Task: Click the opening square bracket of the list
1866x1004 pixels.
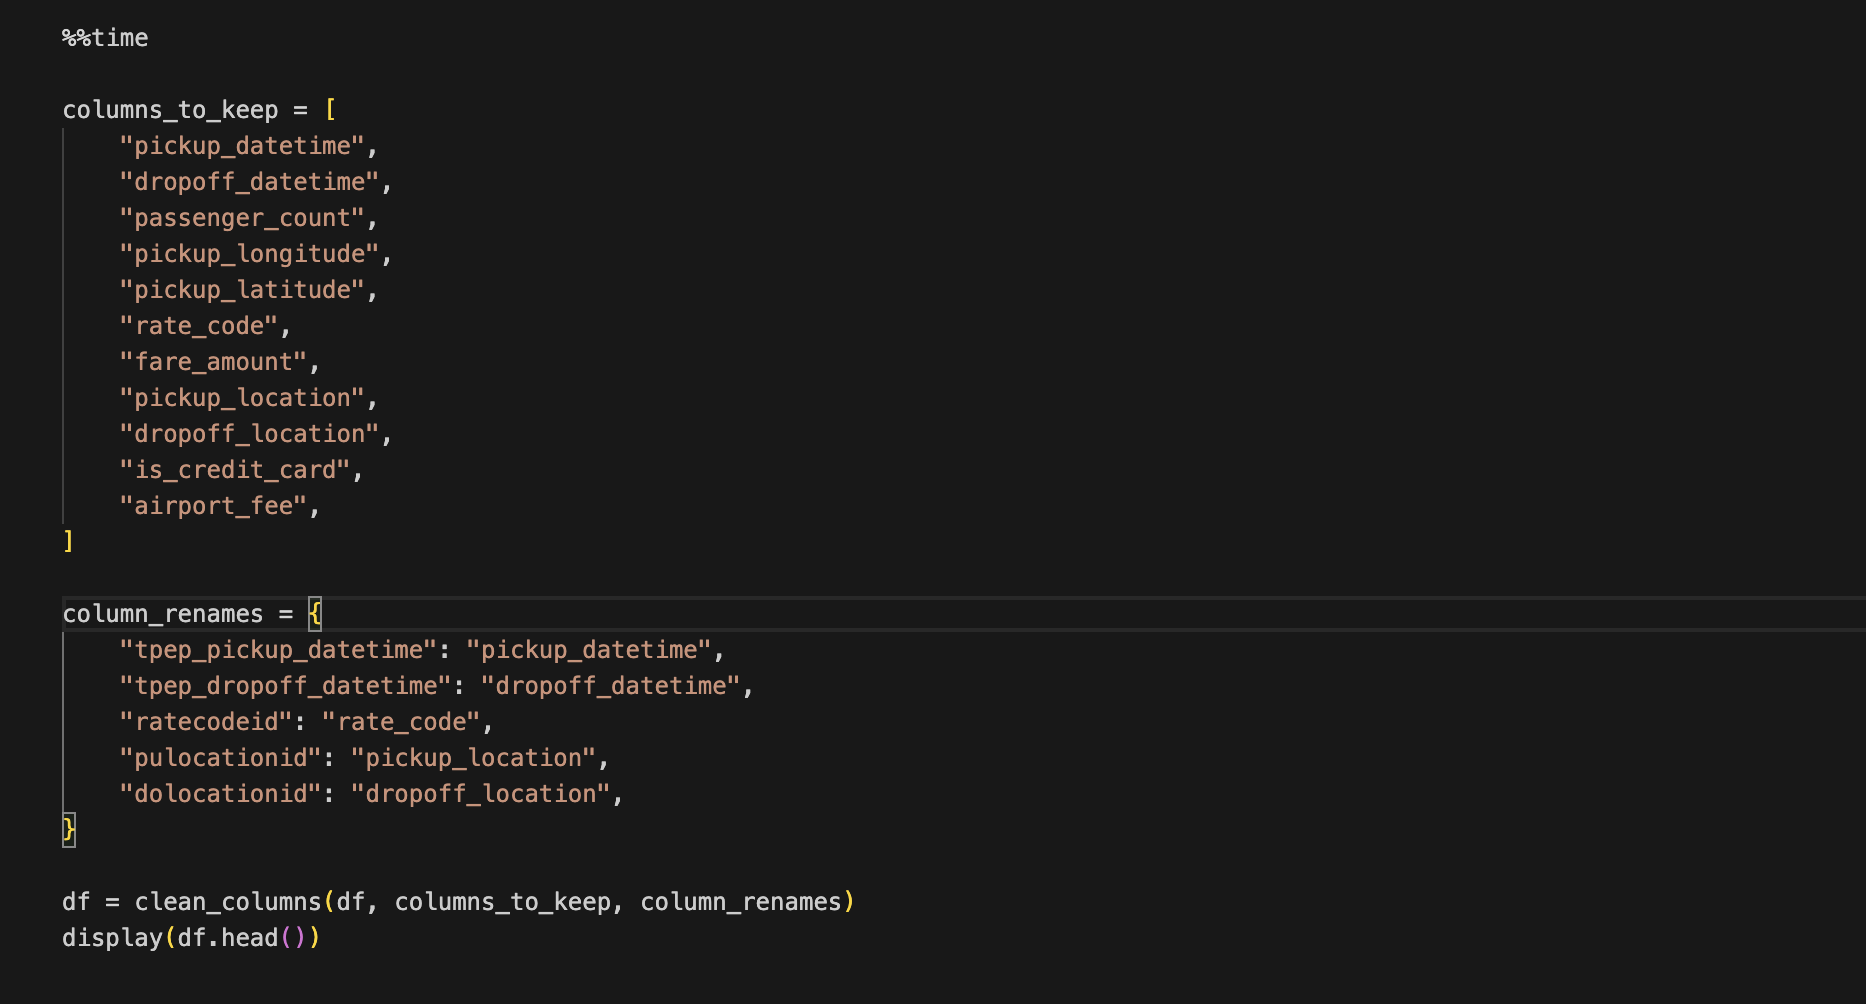Action: click(x=331, y=110)
